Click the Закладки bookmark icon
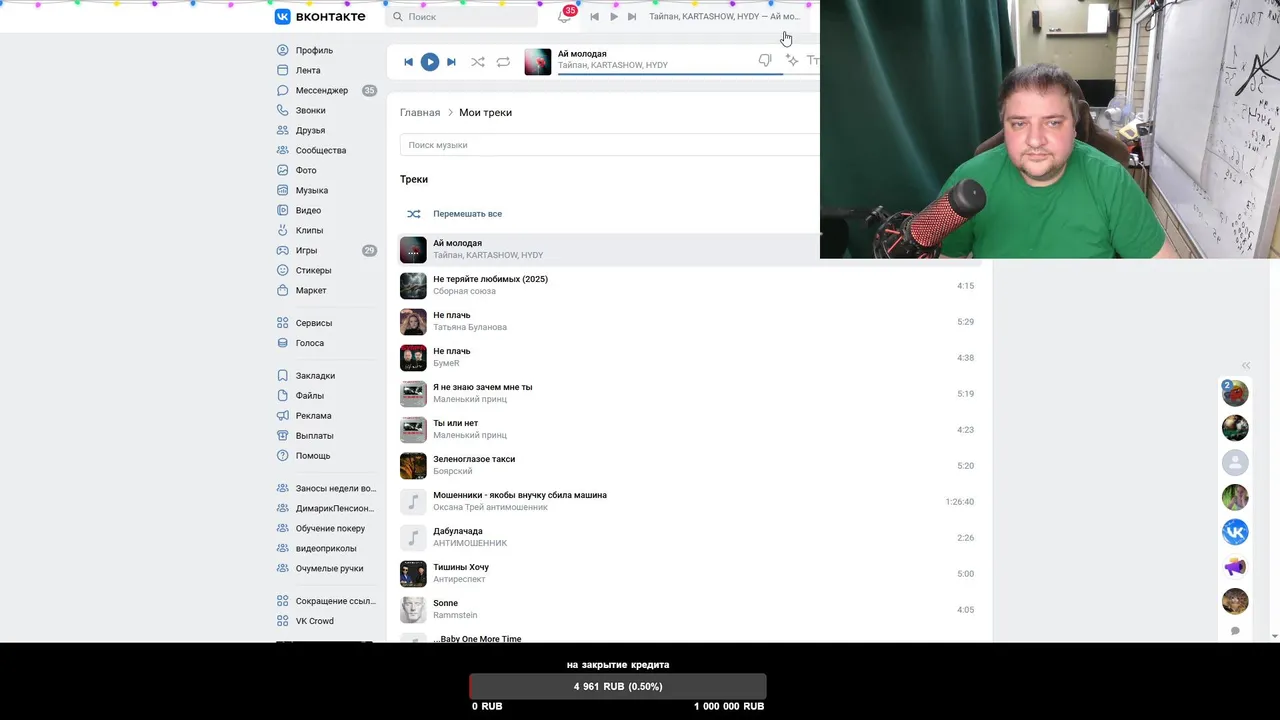Screen dimensions: 1280x720 pos(283,376)
